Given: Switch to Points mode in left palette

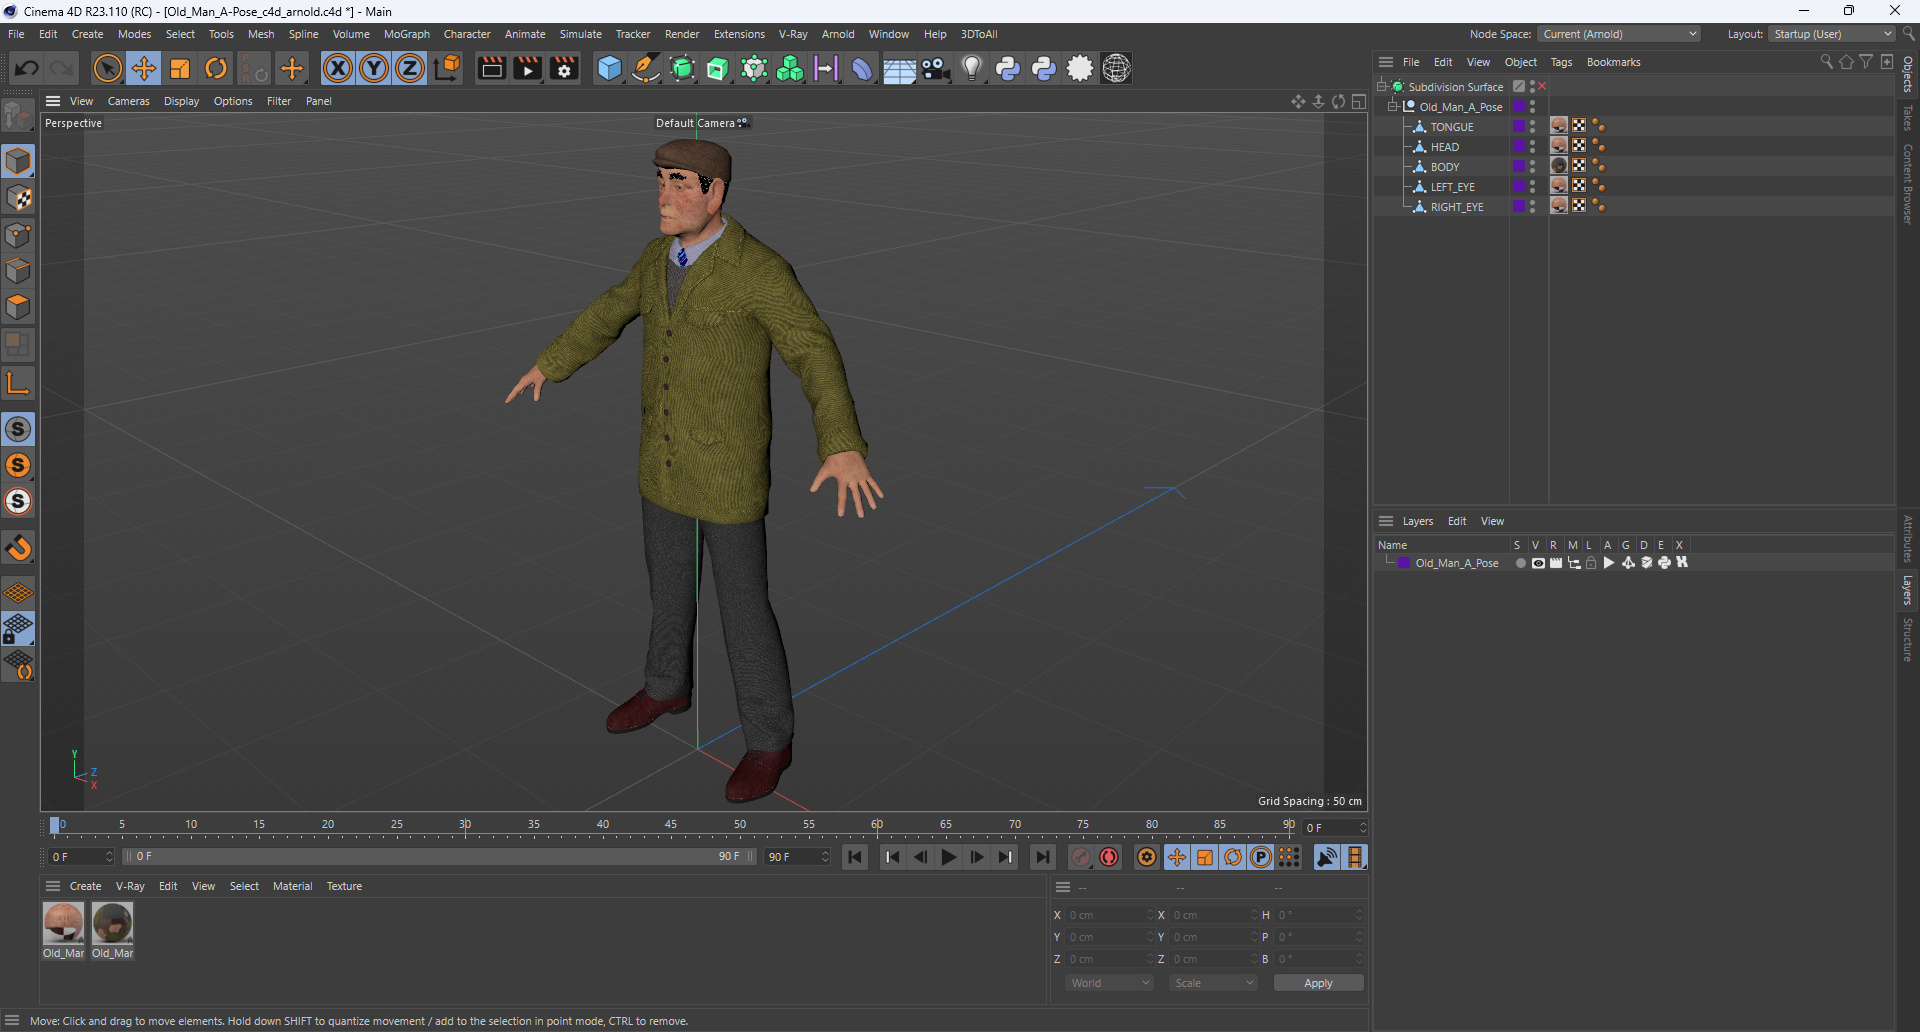Looking at the screenshot, I should [x=18, y=235].
